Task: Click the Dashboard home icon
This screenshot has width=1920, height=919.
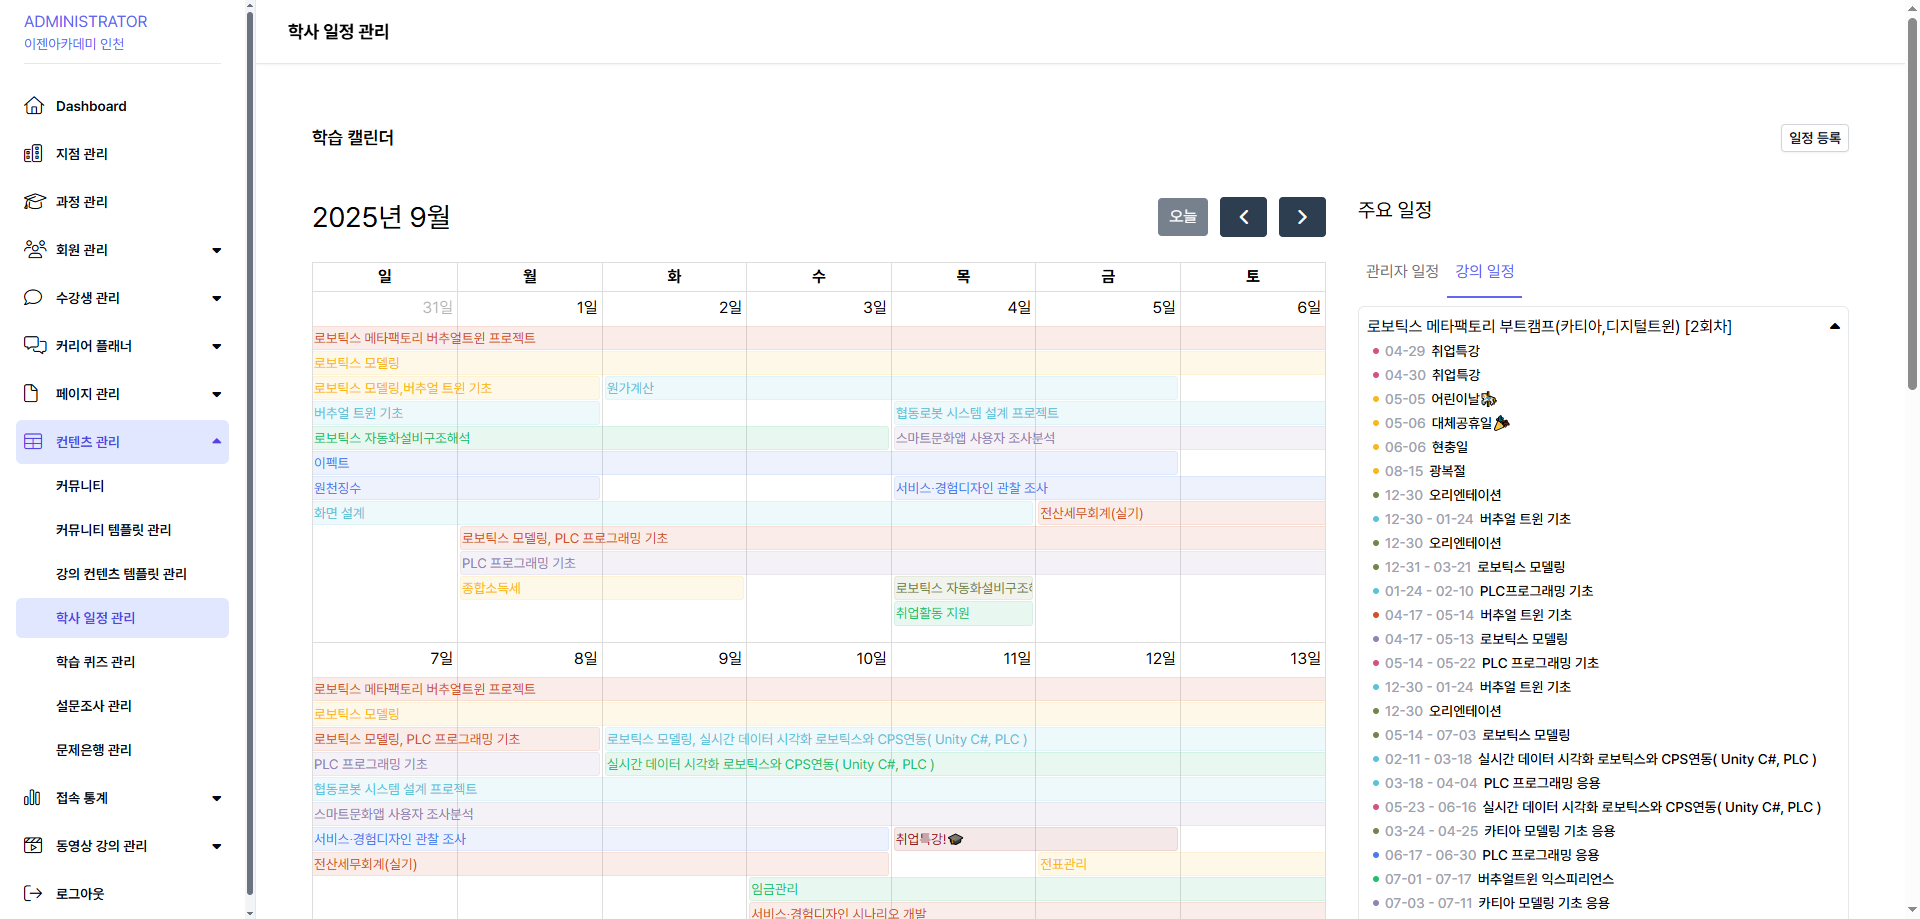Action: coord(34,106)
